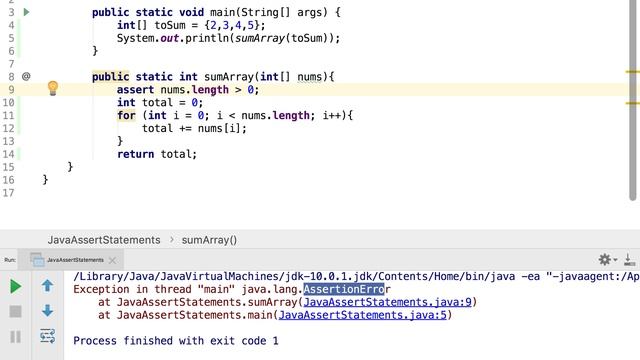This screenshot has height=360, width=640.
Task: Click sumArray() in the breadcrumb bar
Action: click(x=209, y=240)
